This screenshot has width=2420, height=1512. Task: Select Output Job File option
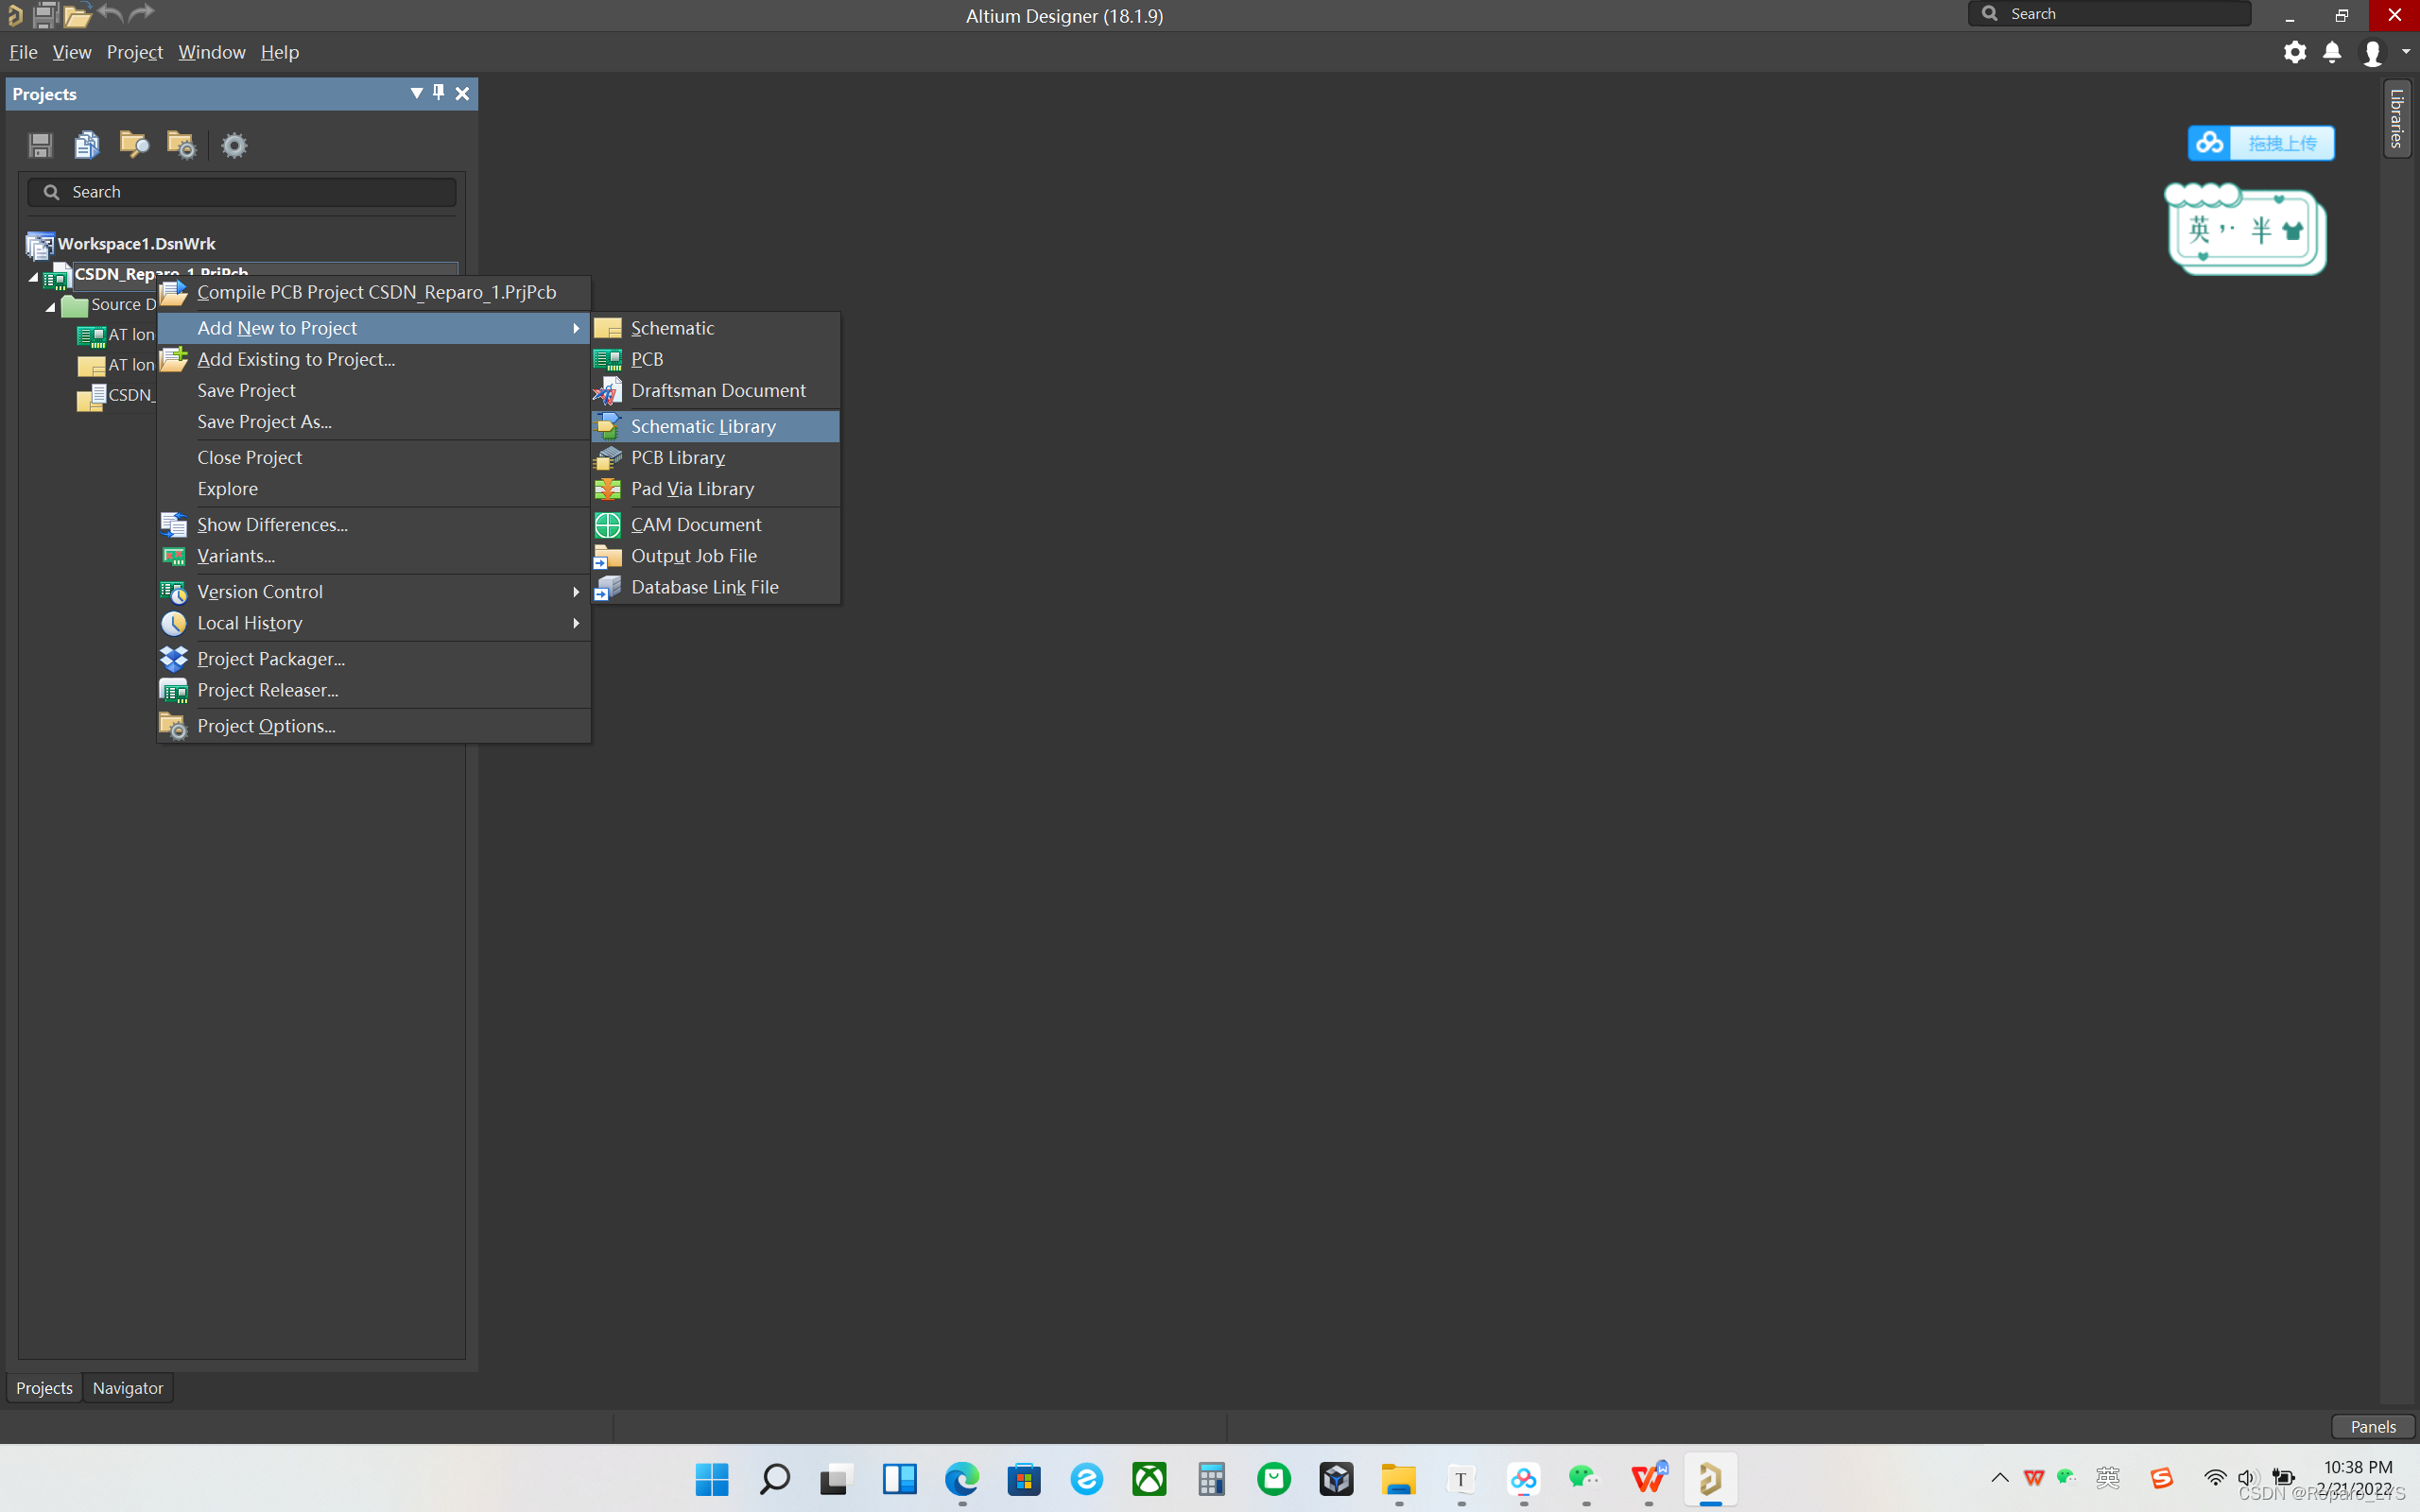point(694,554)
